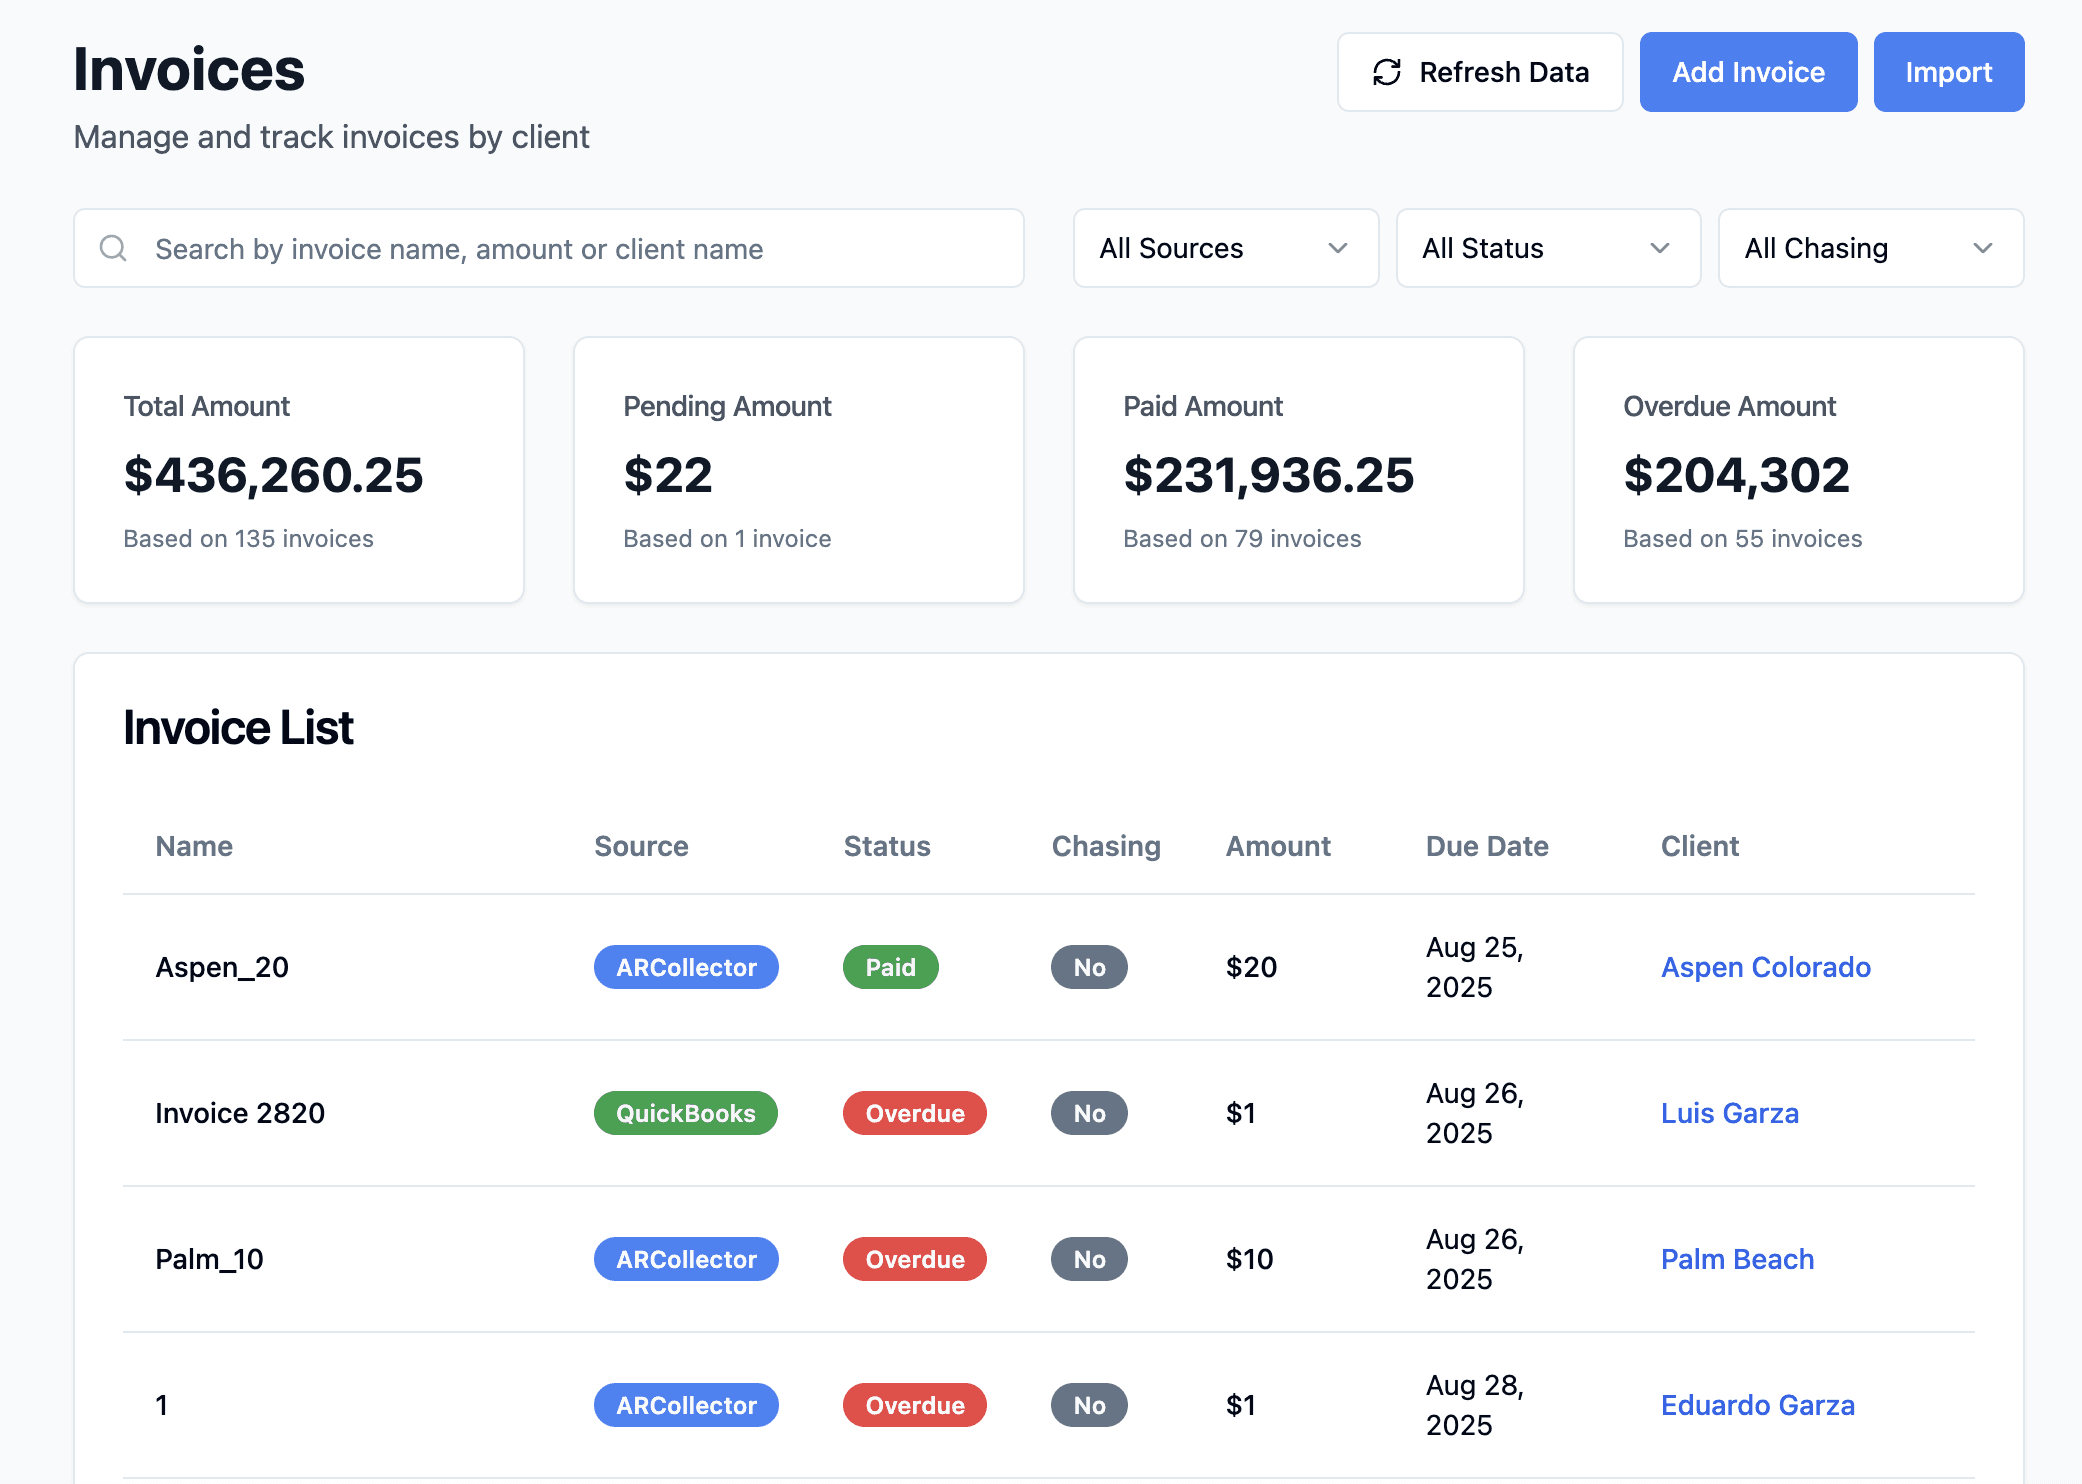Screen dimensions: 2082x1484
Task: Click the All Status chevron arrow
Action: coord(1659,248)
